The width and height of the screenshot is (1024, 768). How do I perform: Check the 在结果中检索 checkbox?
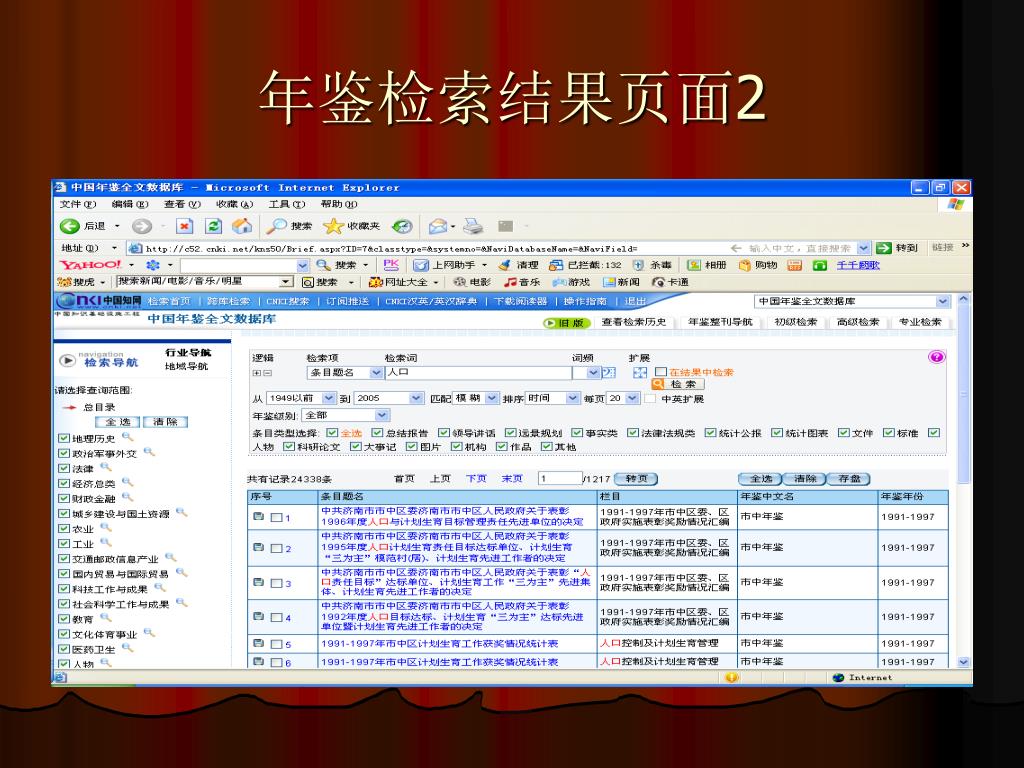(x=661, y=372)
